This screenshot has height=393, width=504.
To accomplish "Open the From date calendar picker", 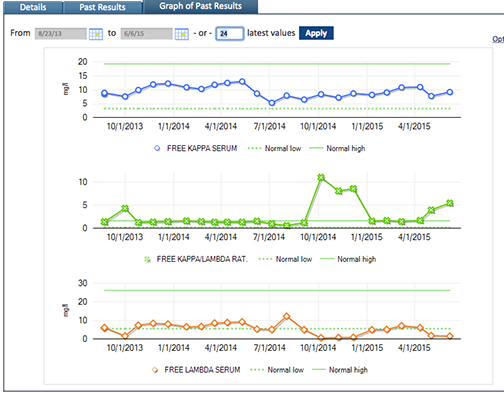I will (96, 34).
